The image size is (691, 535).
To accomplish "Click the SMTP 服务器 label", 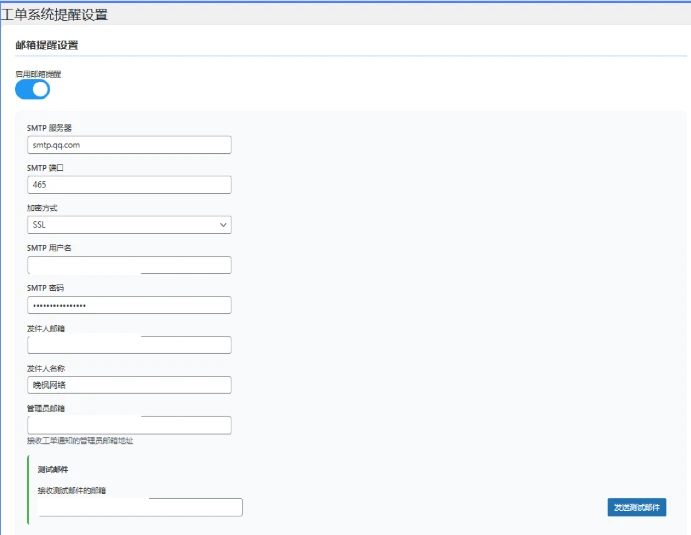I will click(49, 128).
